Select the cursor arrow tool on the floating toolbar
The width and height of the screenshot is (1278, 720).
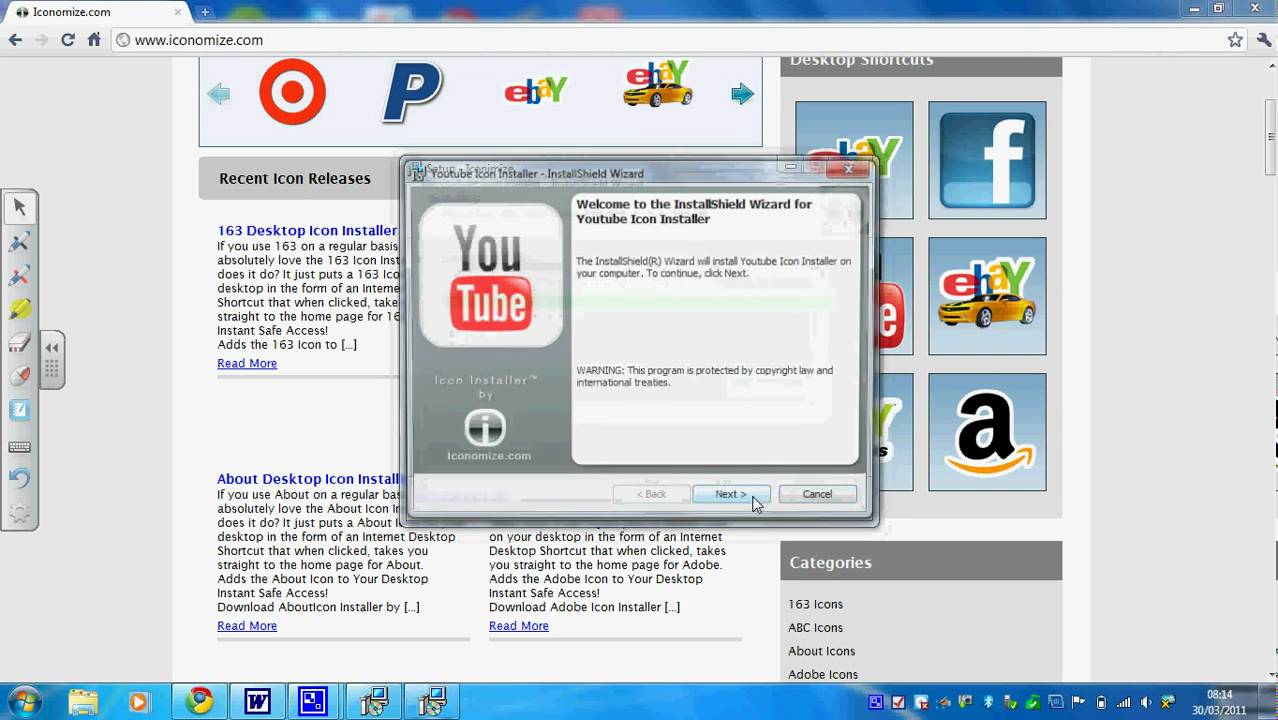click(20, 208)
